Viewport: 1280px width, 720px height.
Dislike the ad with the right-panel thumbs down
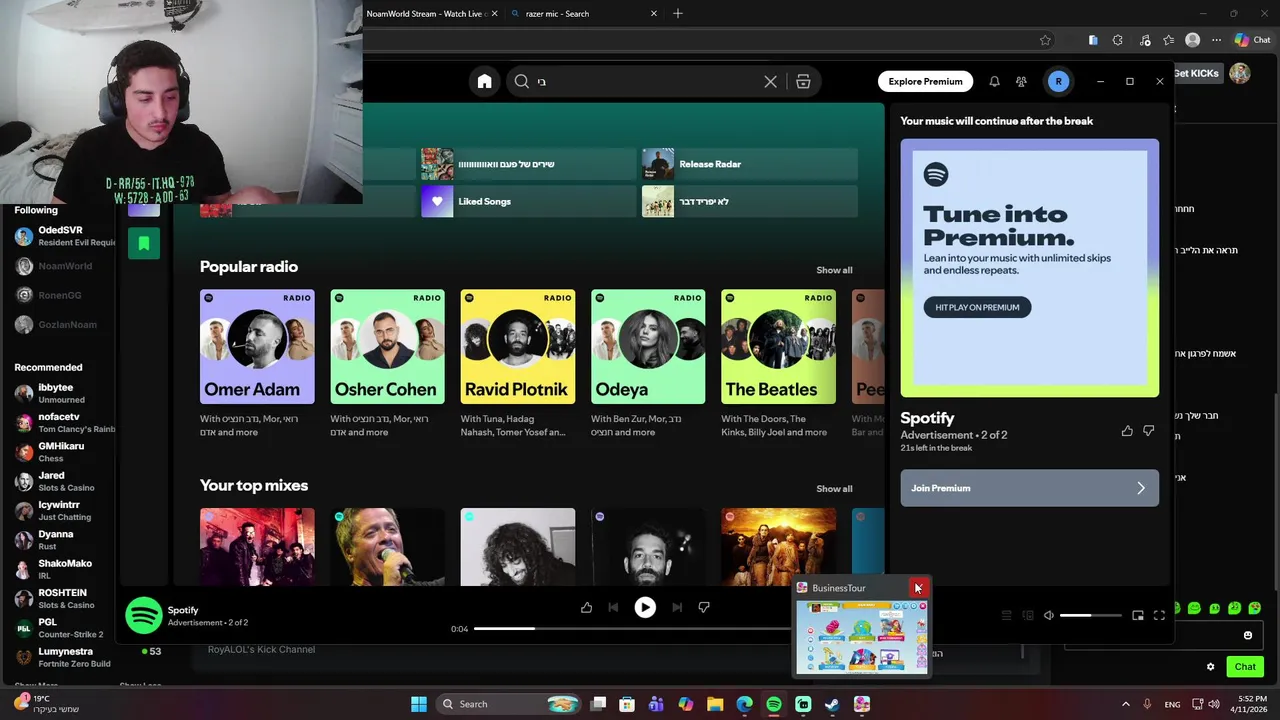pyautogui.click(x=1148, y=431)
